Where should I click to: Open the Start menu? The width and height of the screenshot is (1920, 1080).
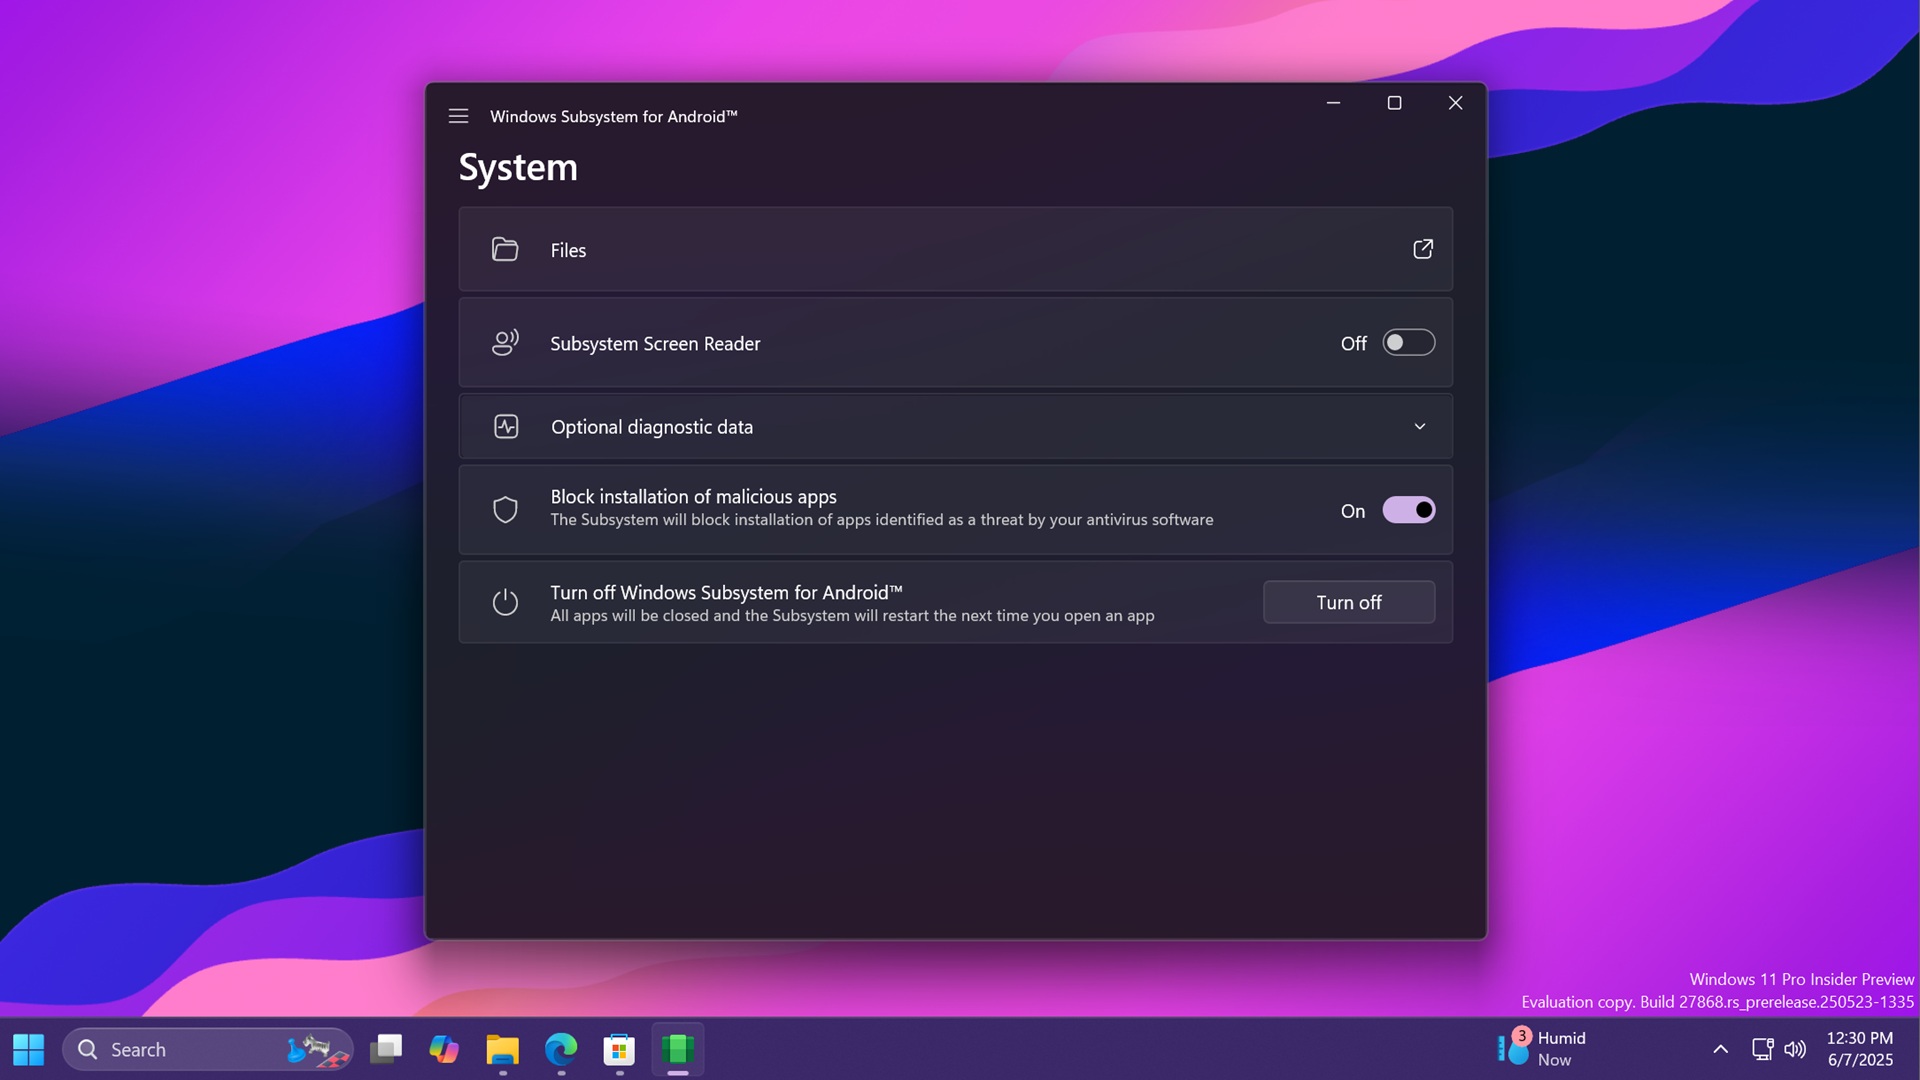(27, 1049)
